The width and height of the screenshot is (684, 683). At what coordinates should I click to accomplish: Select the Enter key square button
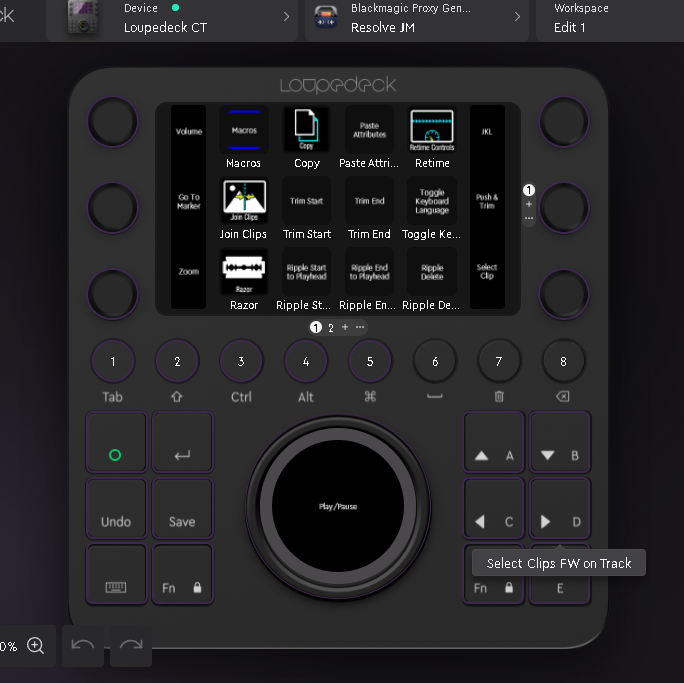tap(182, 442)
